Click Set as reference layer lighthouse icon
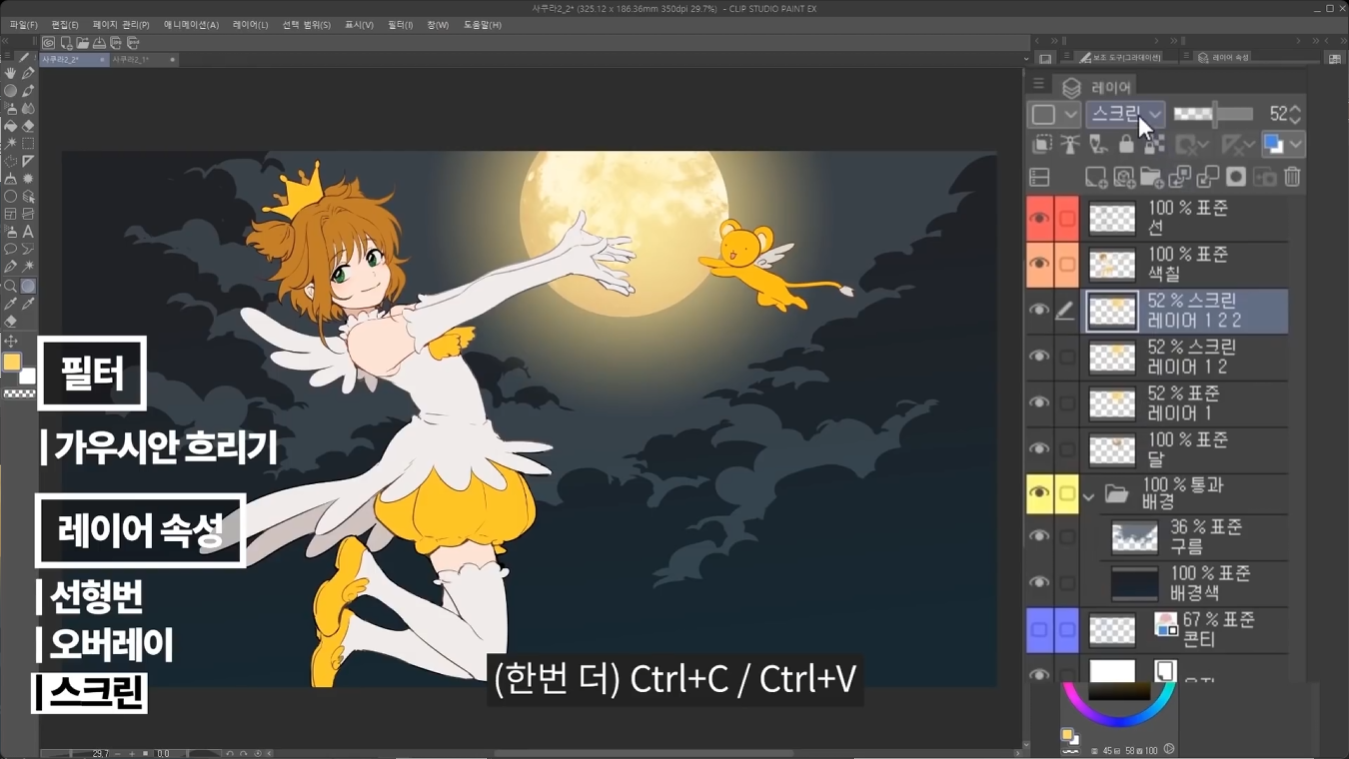 point(1070,145)
